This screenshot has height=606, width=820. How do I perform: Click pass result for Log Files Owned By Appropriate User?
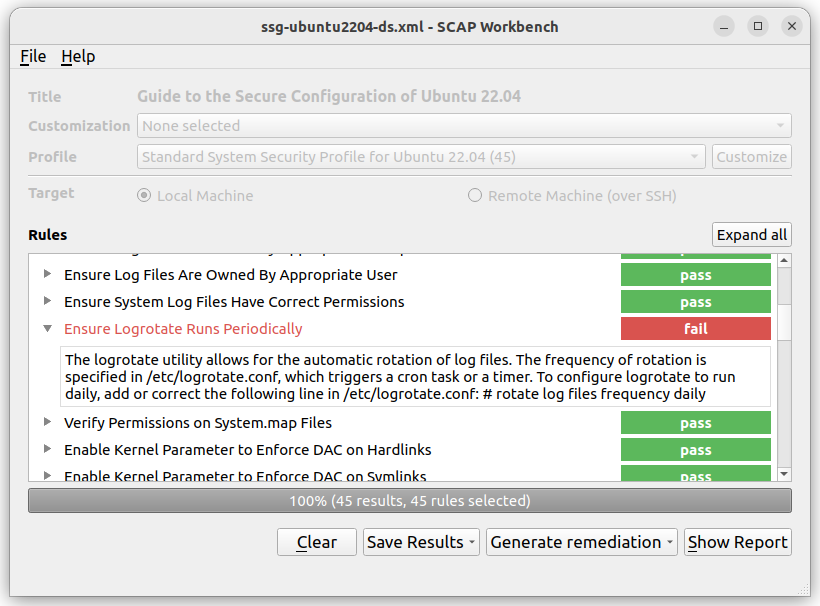(696, 275)
